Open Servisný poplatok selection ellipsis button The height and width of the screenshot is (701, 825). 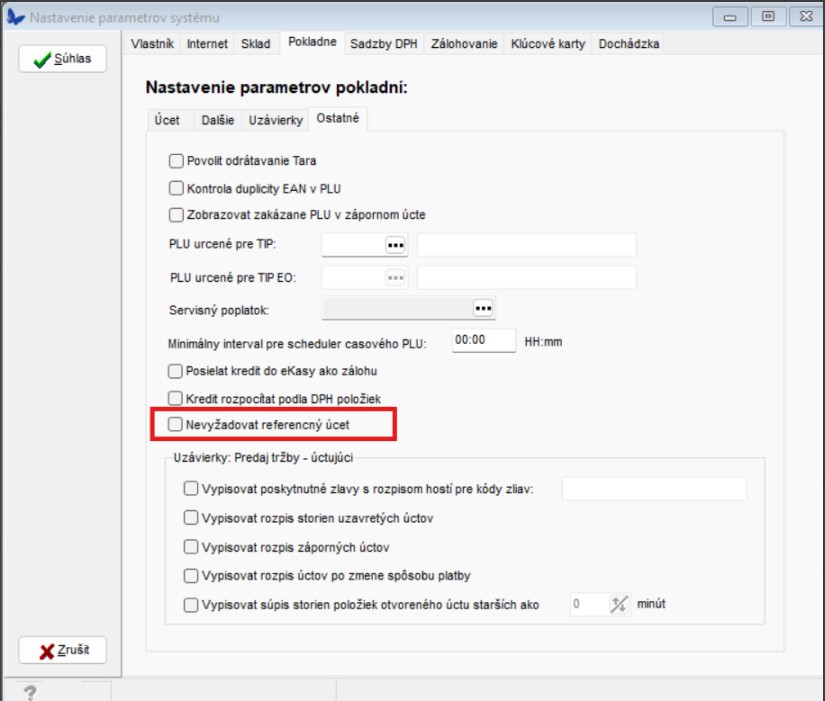click(x=484, y=307)
